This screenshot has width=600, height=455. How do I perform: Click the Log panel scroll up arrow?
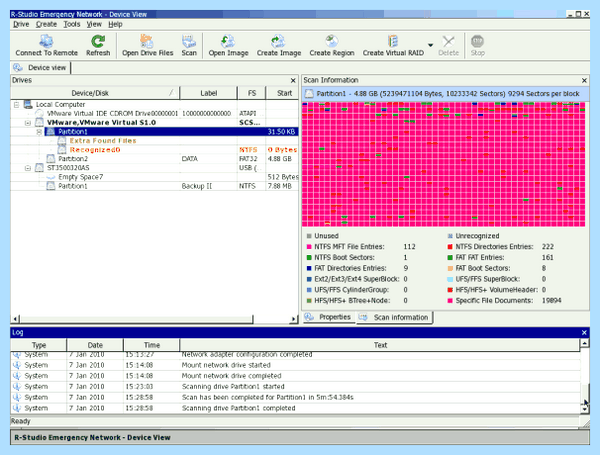584,343
